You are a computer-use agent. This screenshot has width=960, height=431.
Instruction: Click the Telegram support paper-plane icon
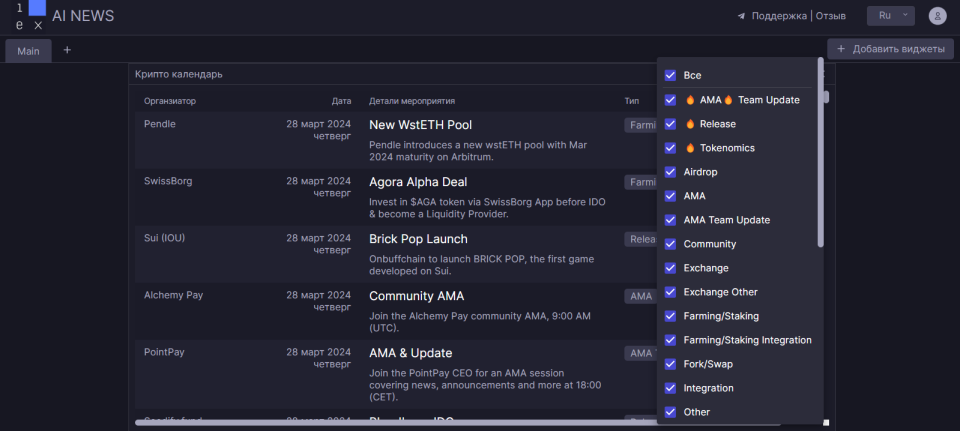click(741, 17)
